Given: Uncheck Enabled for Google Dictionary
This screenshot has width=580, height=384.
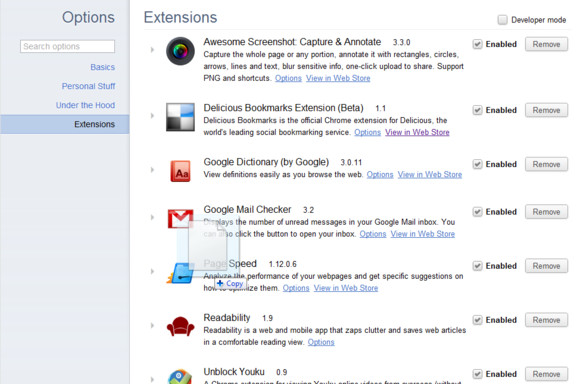Looking at the screenshot, I should [477, 164].
